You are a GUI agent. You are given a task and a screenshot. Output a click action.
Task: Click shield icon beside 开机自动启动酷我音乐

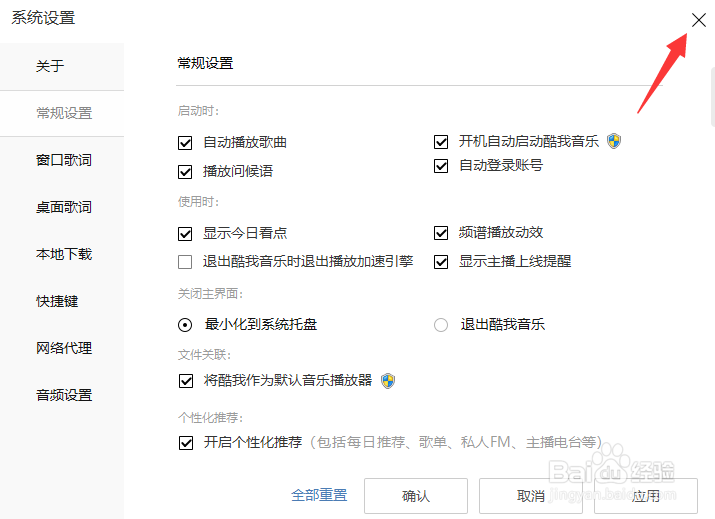pos(614,141)
